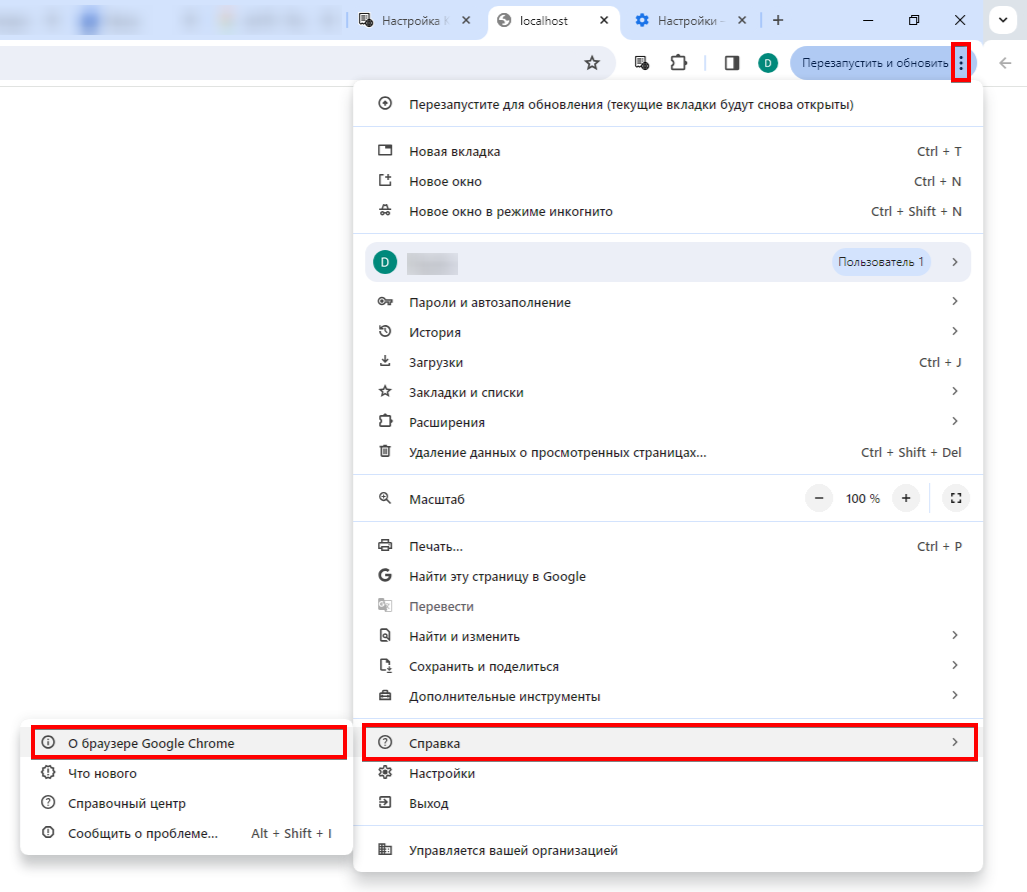Expand Дополнительные инструменты submenu
1027x892 pixels.
pyautogui.click(x=668, y=696)
